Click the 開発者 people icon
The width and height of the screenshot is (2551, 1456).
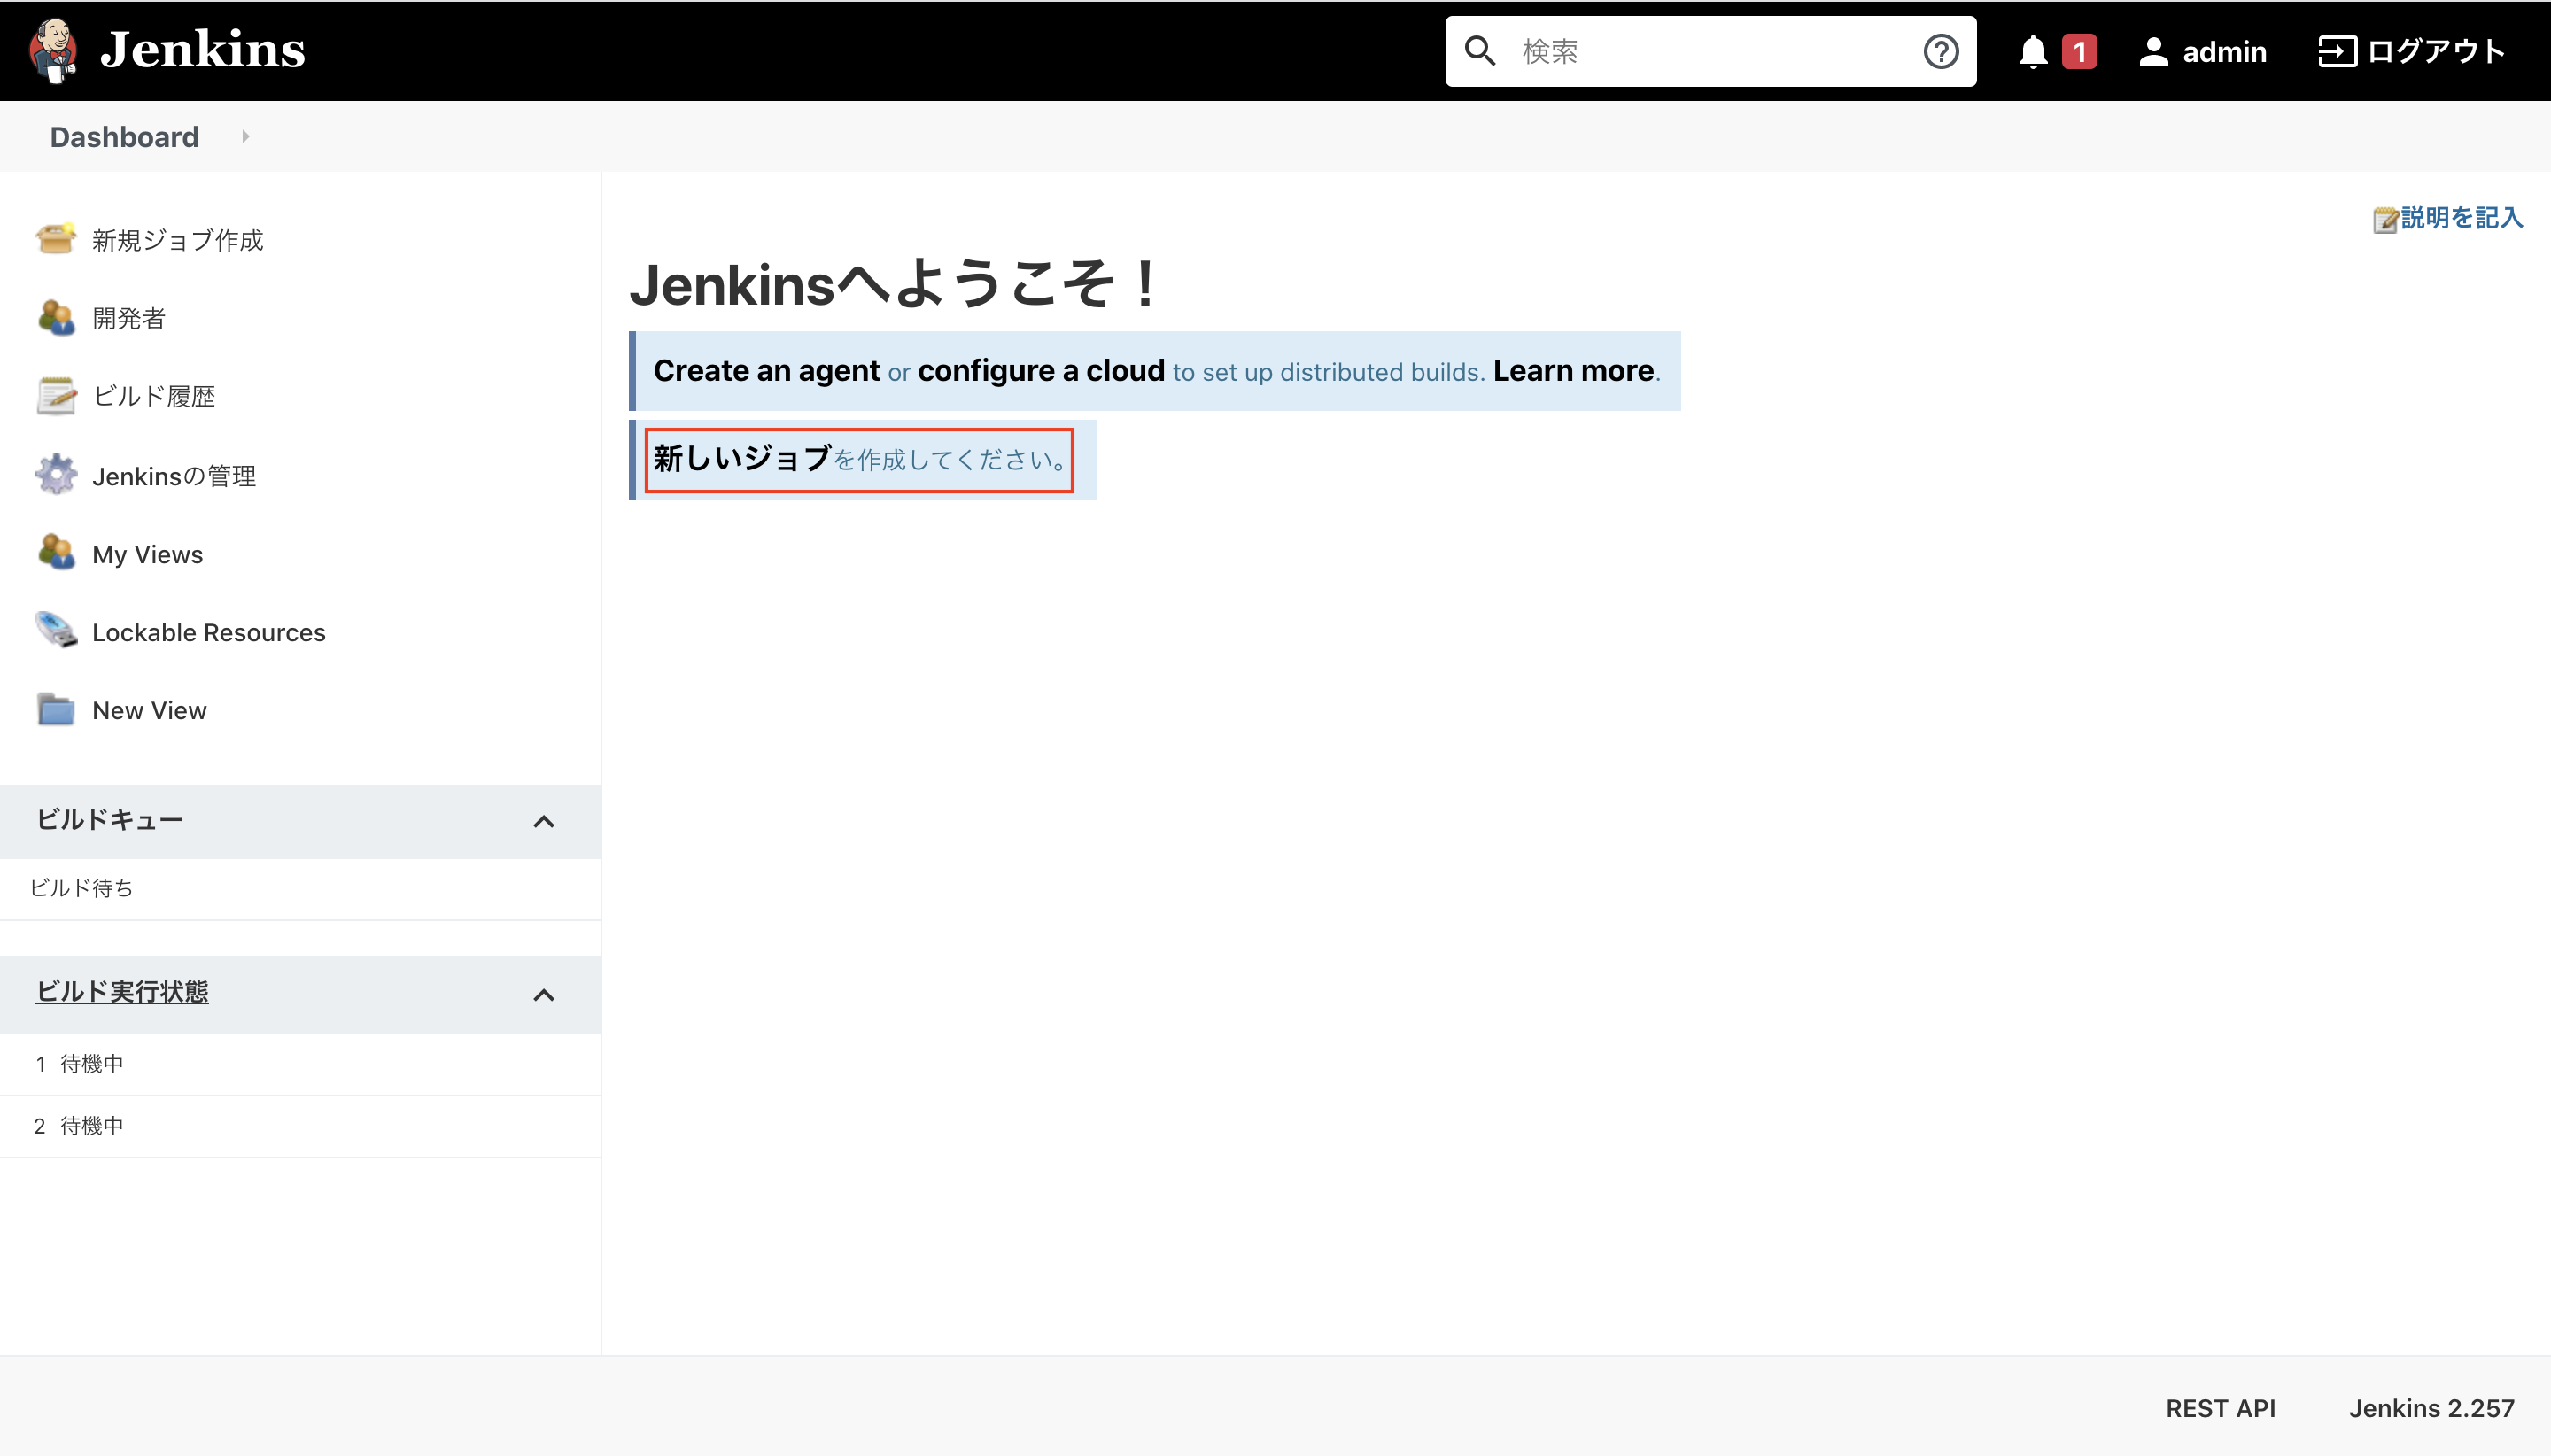click(56, 318)
